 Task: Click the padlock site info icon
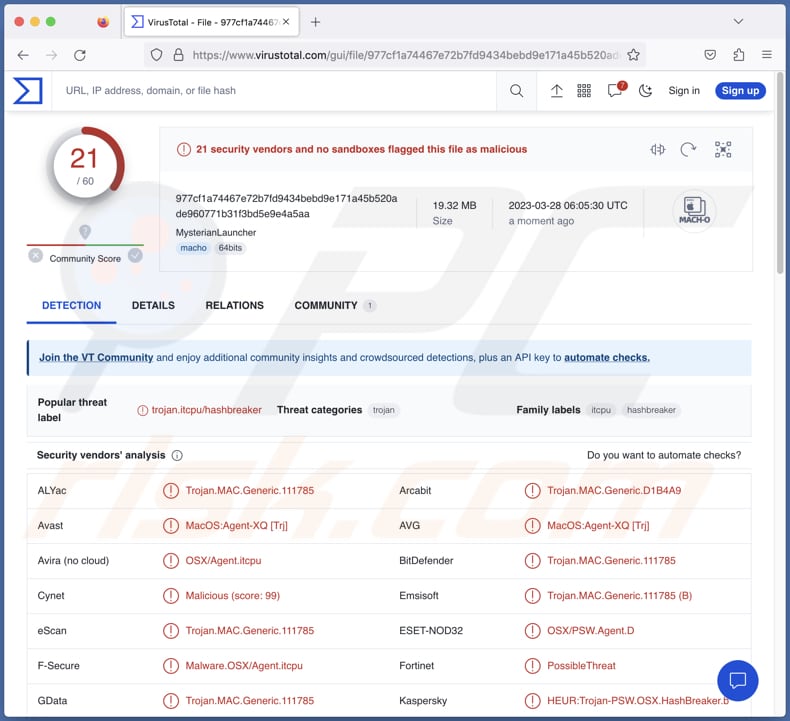click(178, 55)
